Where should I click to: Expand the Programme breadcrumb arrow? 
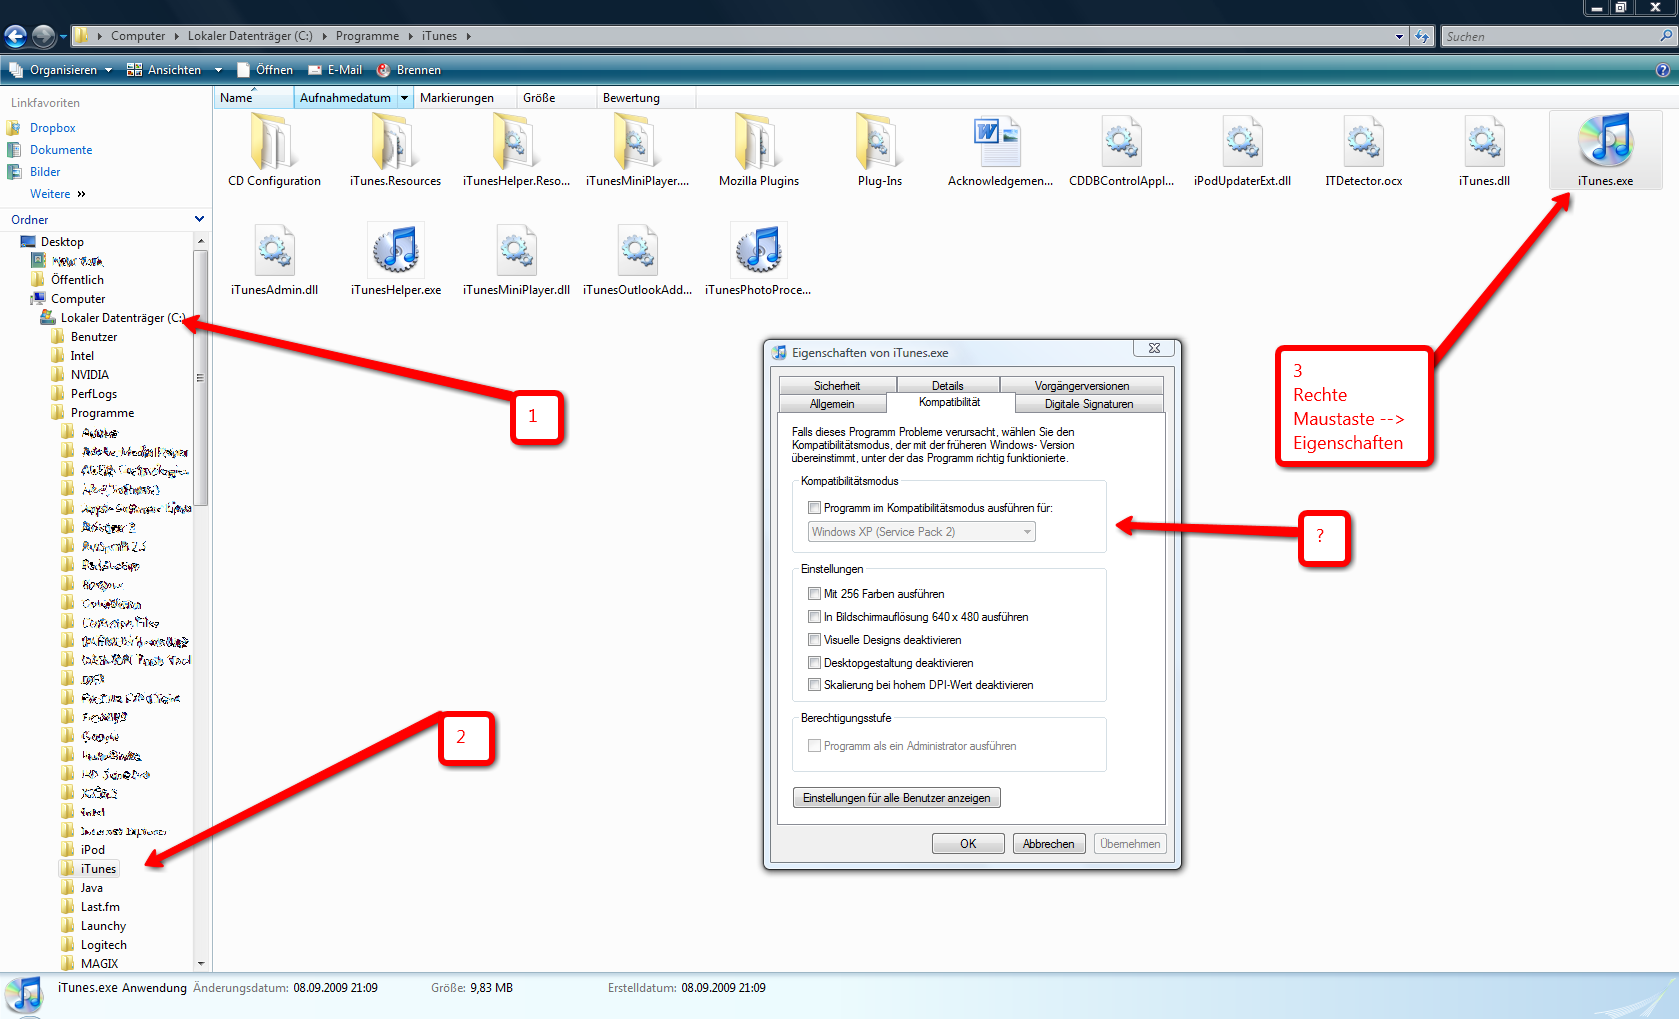point(409,36)
